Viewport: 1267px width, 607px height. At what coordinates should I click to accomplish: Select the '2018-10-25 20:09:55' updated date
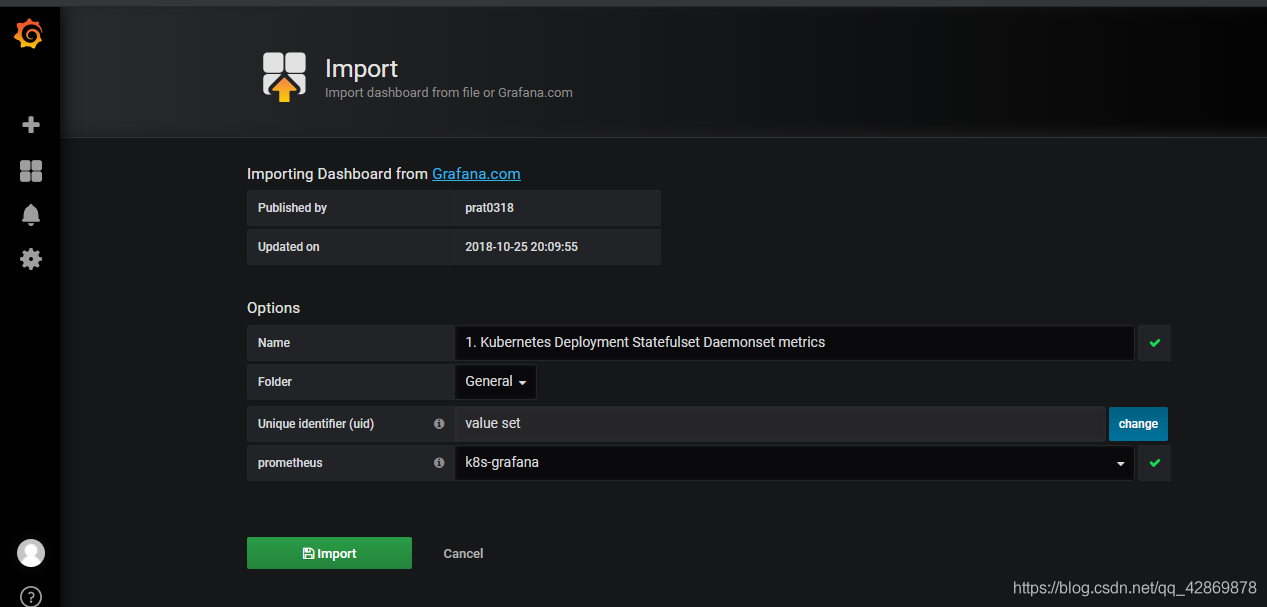click(522, 247)
